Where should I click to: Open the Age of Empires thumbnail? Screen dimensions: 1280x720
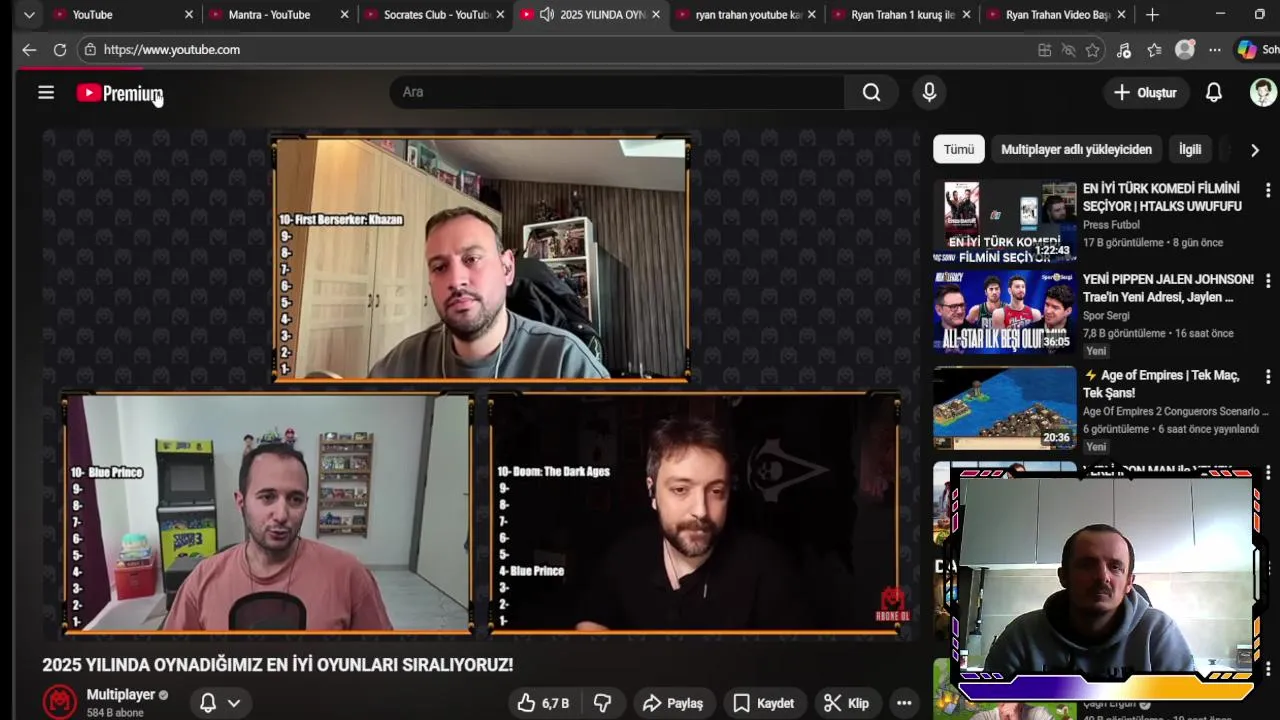pos(1005,407)
